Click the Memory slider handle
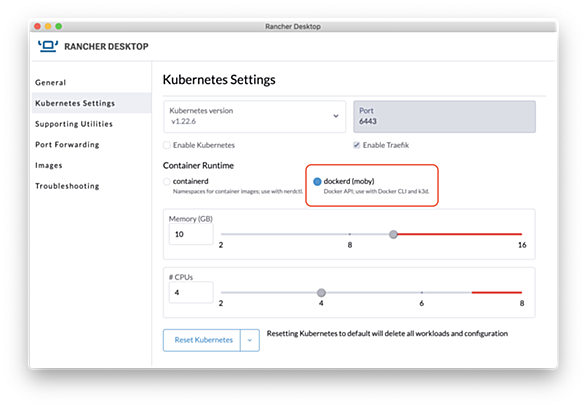The height and width of the screenshot is (407, 586). pos(393,234)
